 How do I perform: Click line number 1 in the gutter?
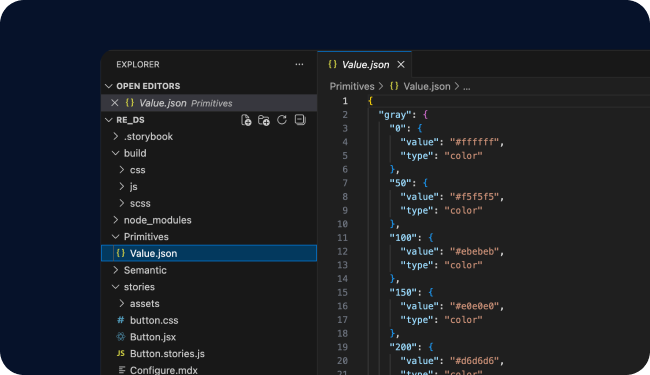tap(344, 101)
